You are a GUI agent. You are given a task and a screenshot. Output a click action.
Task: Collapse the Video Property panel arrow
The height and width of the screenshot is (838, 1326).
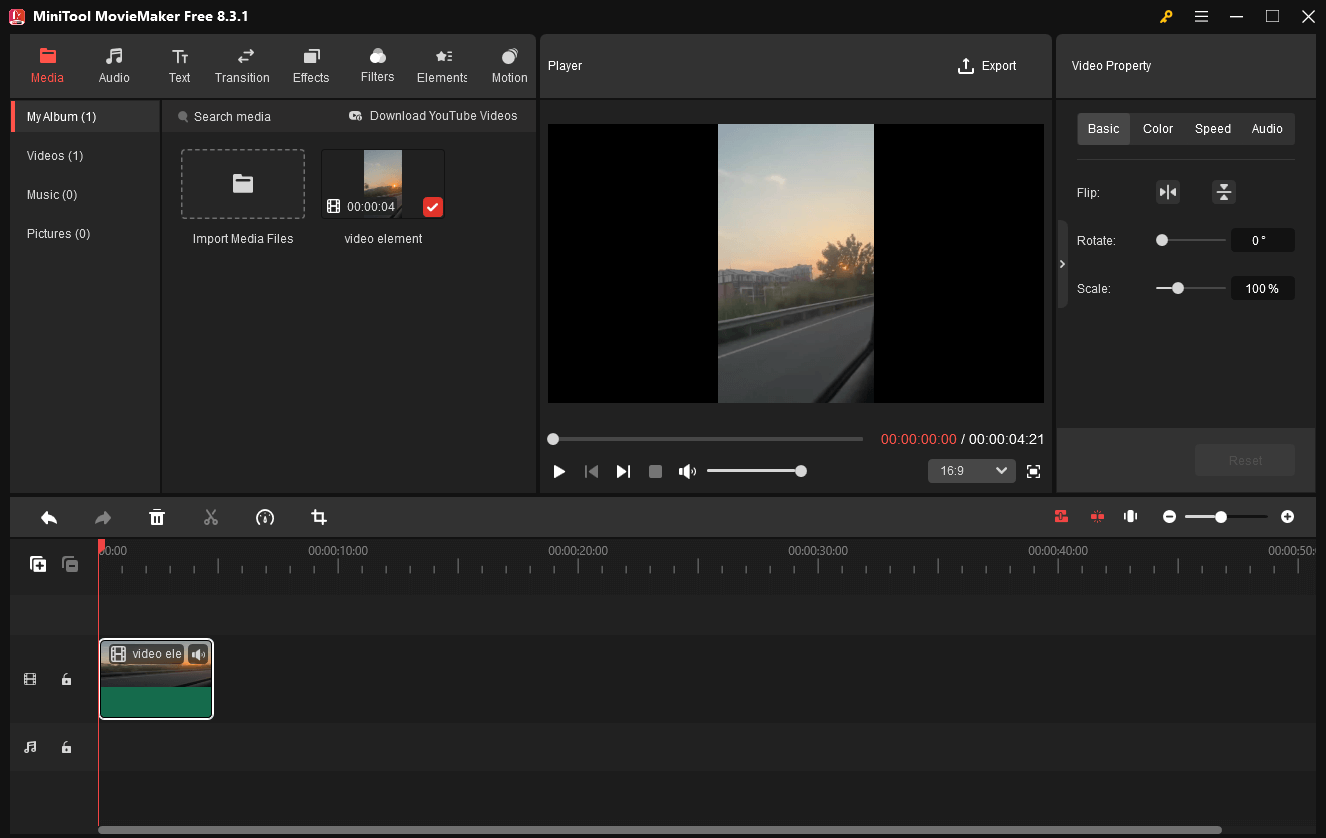[1062, 264]
